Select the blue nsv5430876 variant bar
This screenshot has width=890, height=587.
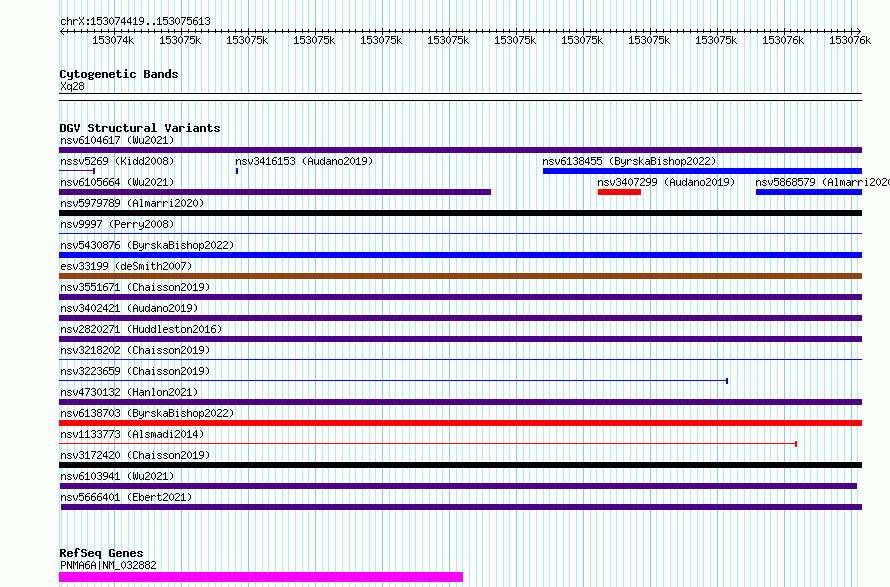click(460, 255)
